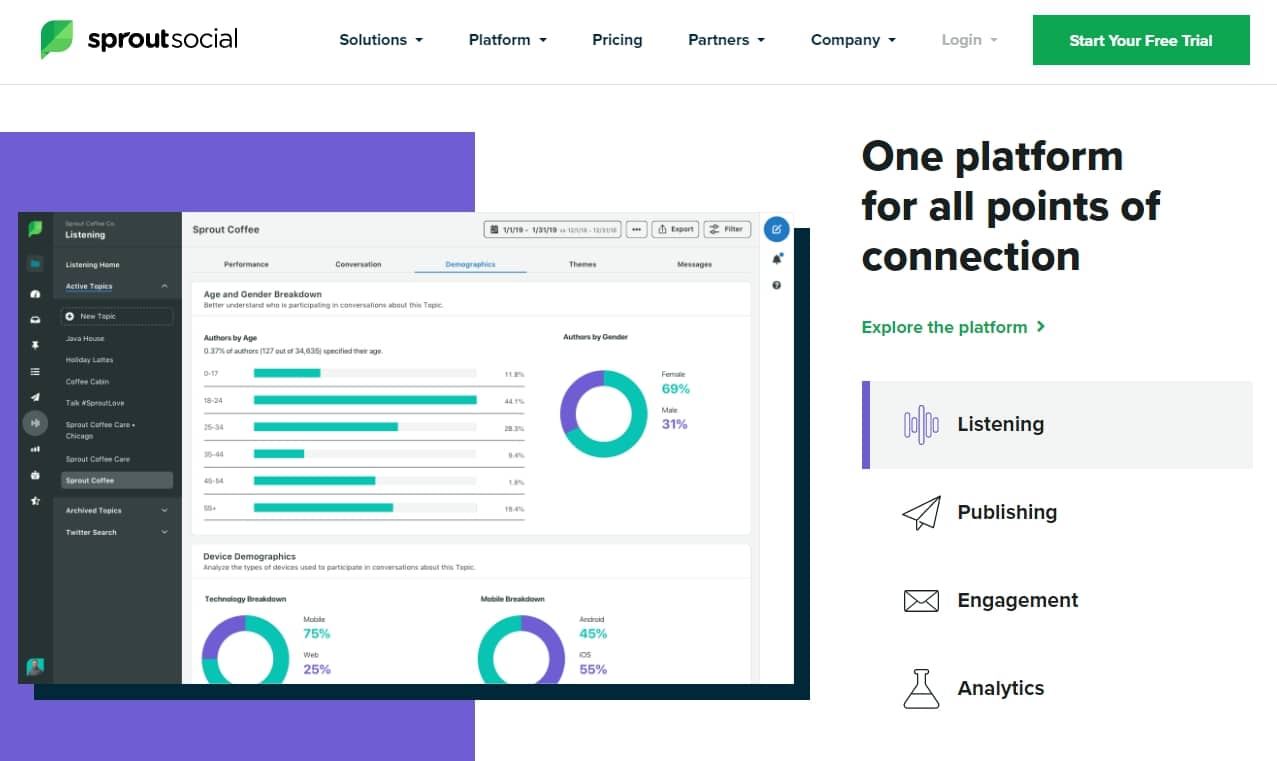This screenshot has width=1277, height=761.
Task: Open the notifications bell icon
Action: (x=777, y=259)
